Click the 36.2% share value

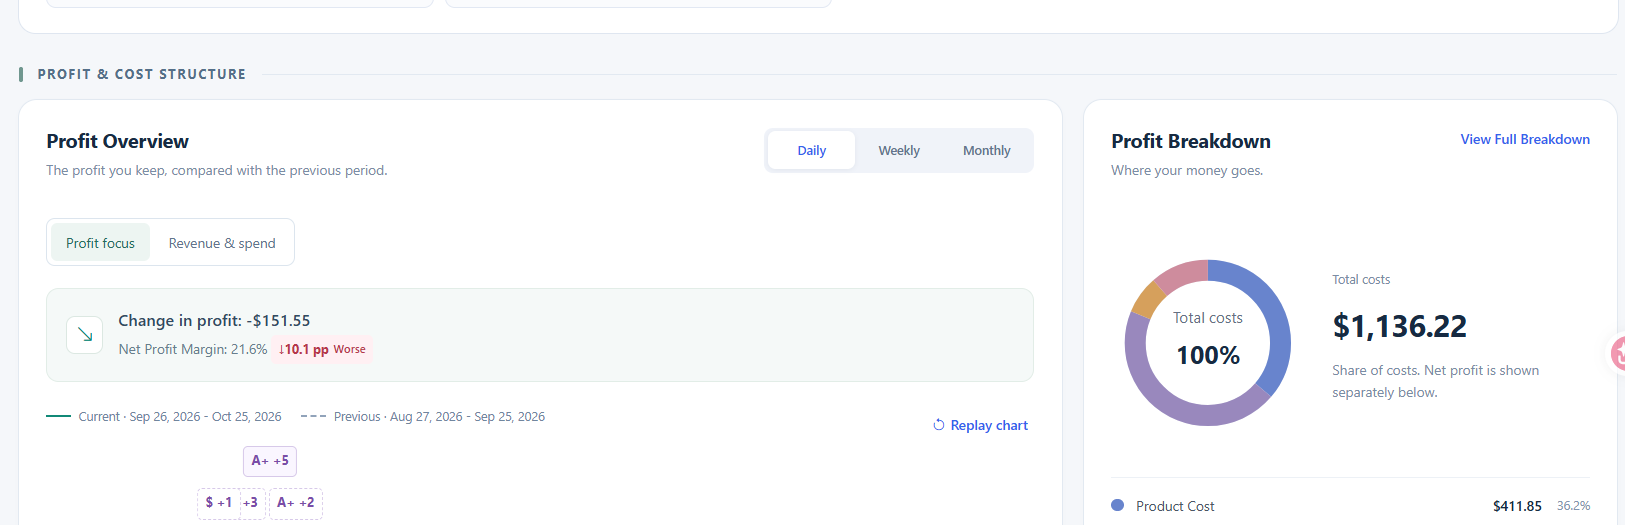click(1573, 506)
